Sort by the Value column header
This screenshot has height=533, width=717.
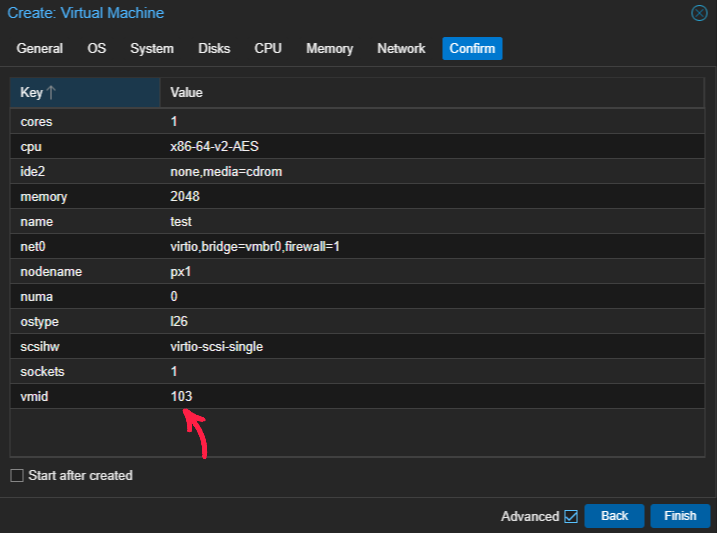click(186, 93)
